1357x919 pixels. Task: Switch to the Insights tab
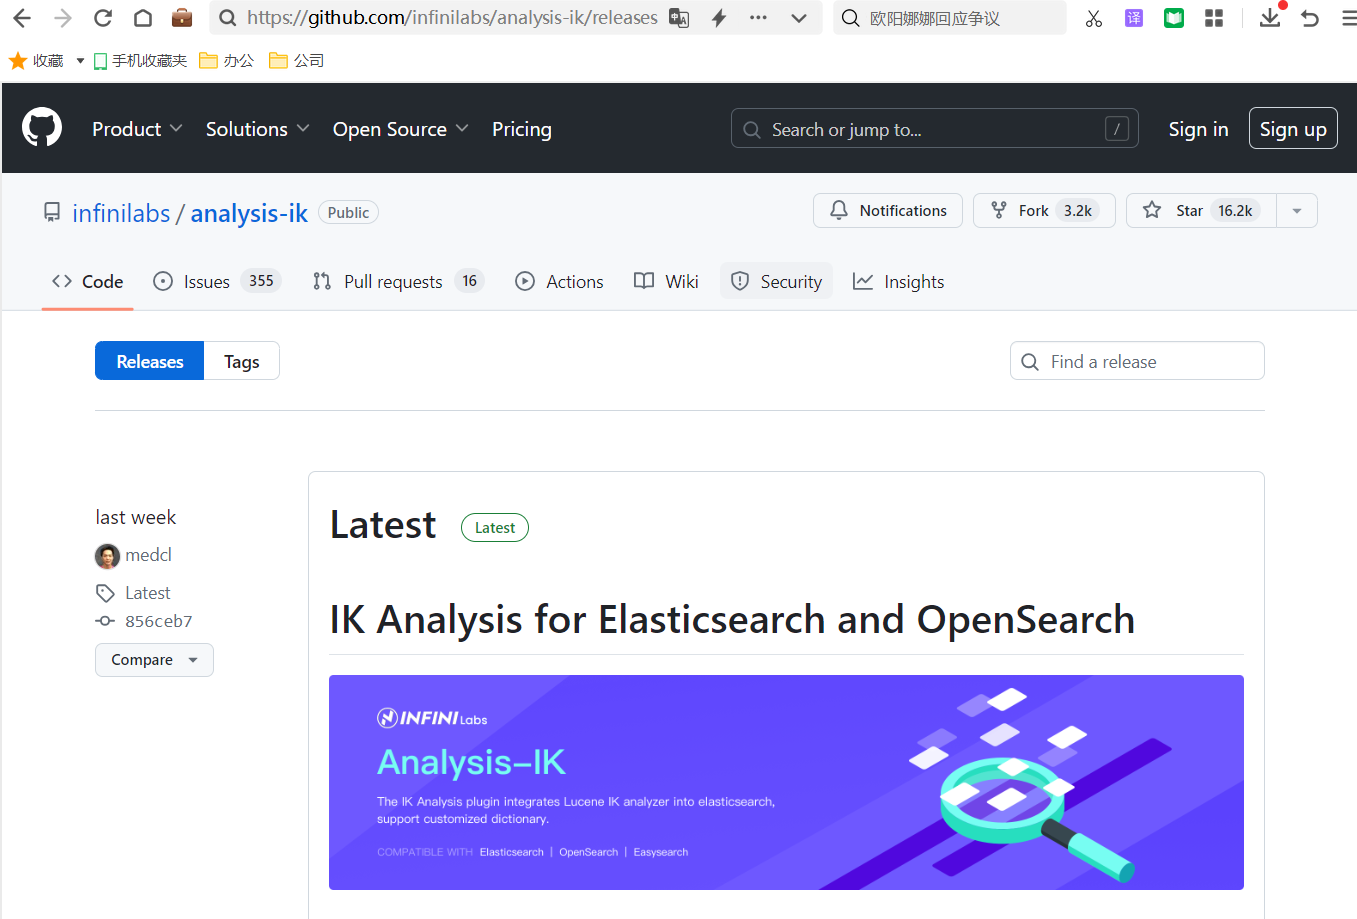coord(898,282)
